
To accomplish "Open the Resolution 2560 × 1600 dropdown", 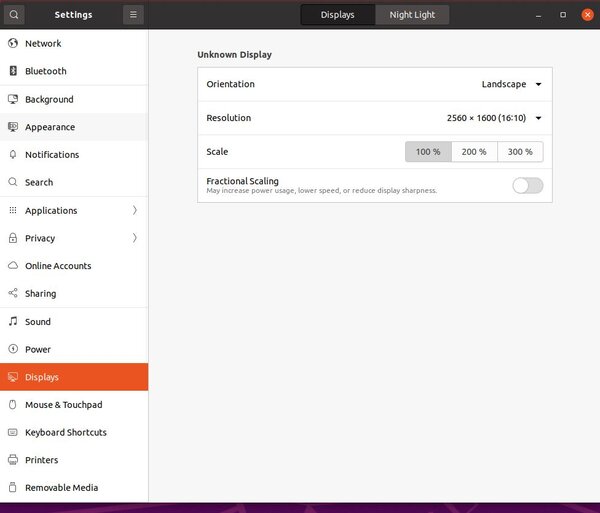I will pos(494,118).
